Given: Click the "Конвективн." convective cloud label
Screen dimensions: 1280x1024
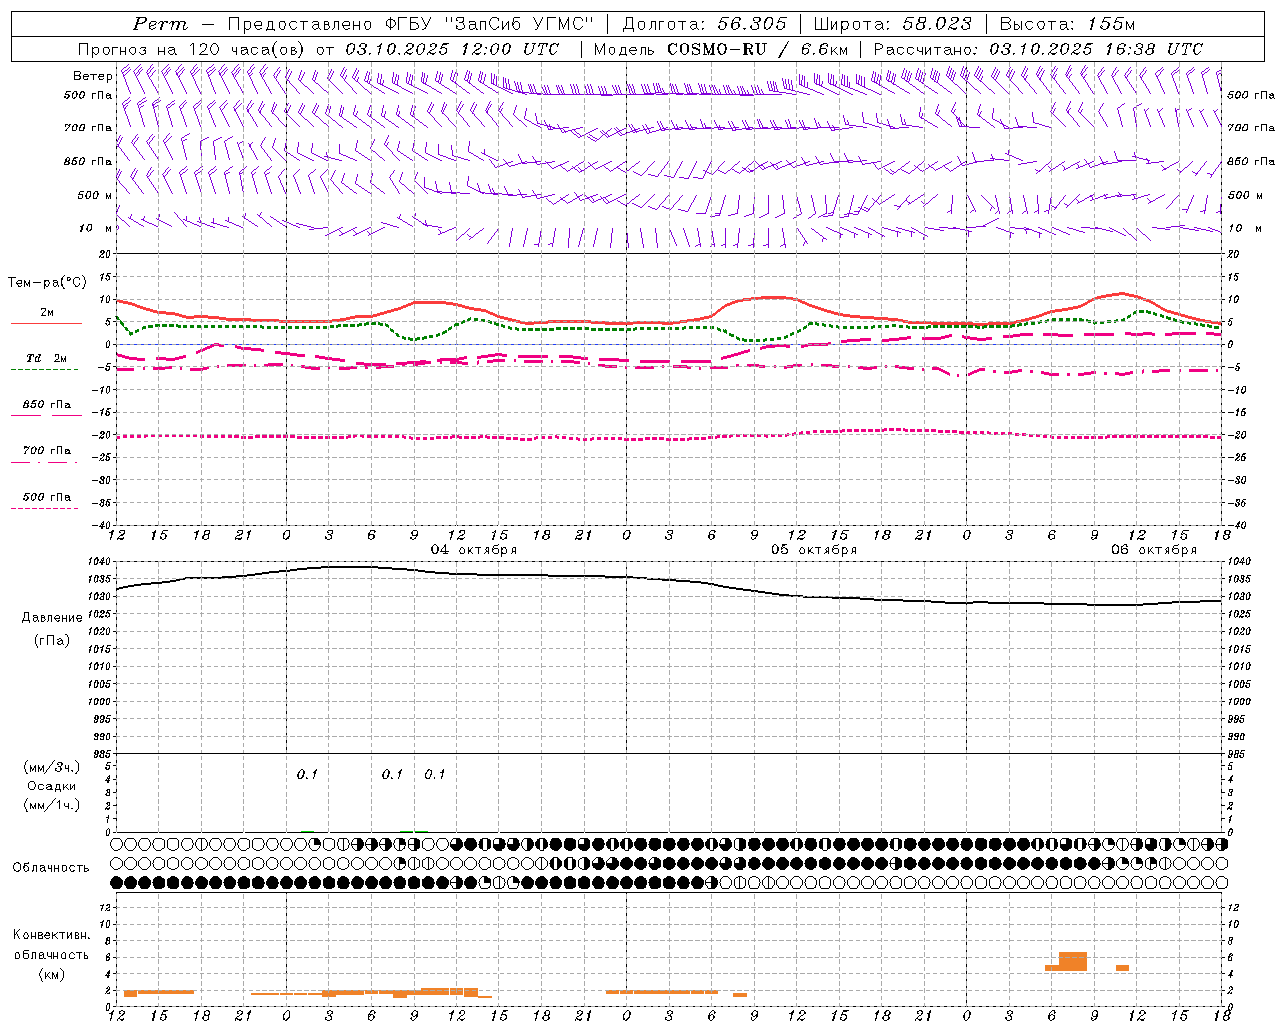Looking at the screenshot, I should pos(52,935).
